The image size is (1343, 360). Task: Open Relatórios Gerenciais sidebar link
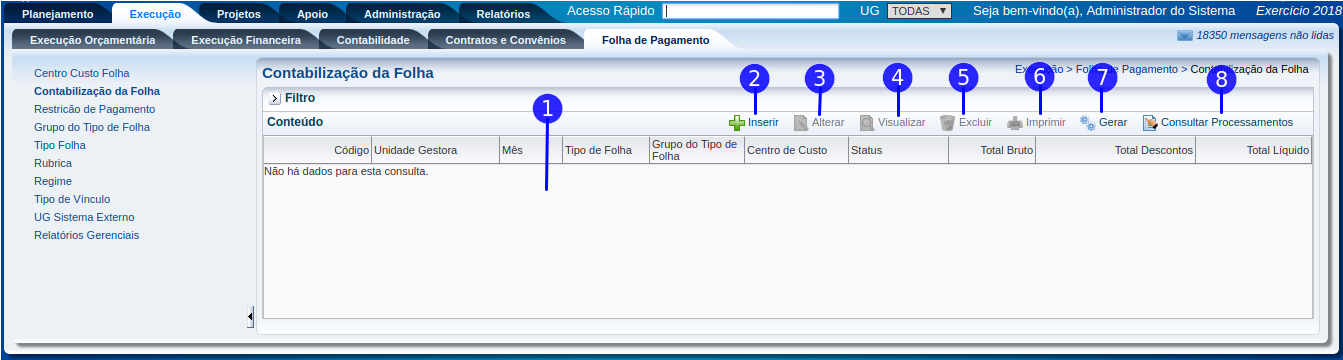[87, 235]
